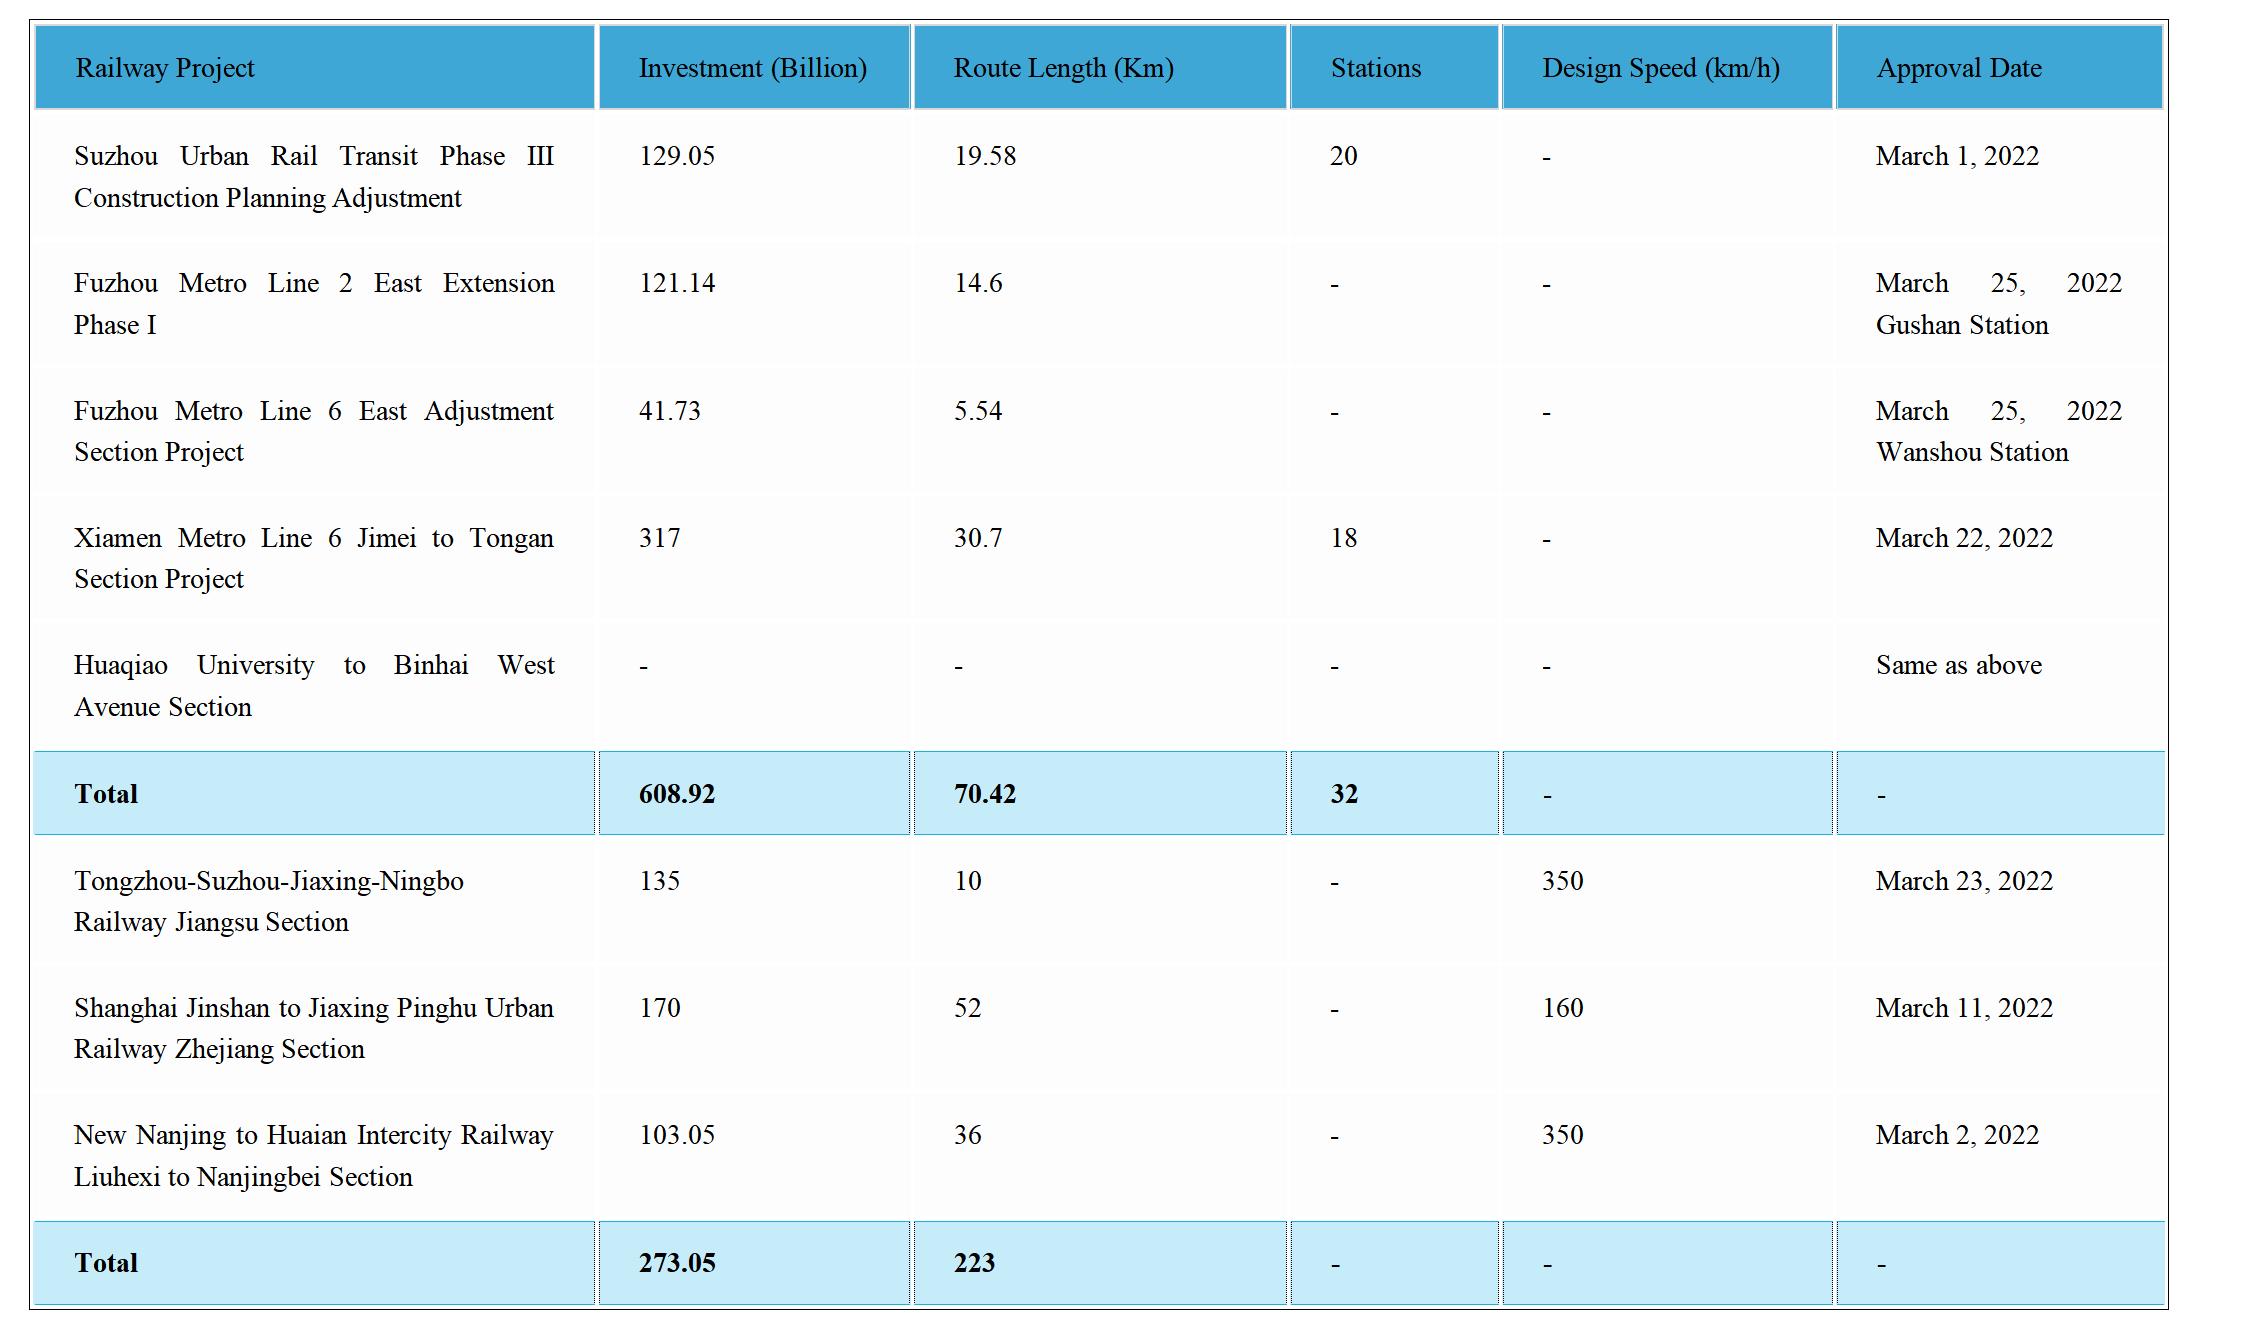Viewport: 2245px width, 1329px height.
Task: Click the Suzhou Urban Rail Transit project cell
Action: pyautogui.click(x=313, y=177)
